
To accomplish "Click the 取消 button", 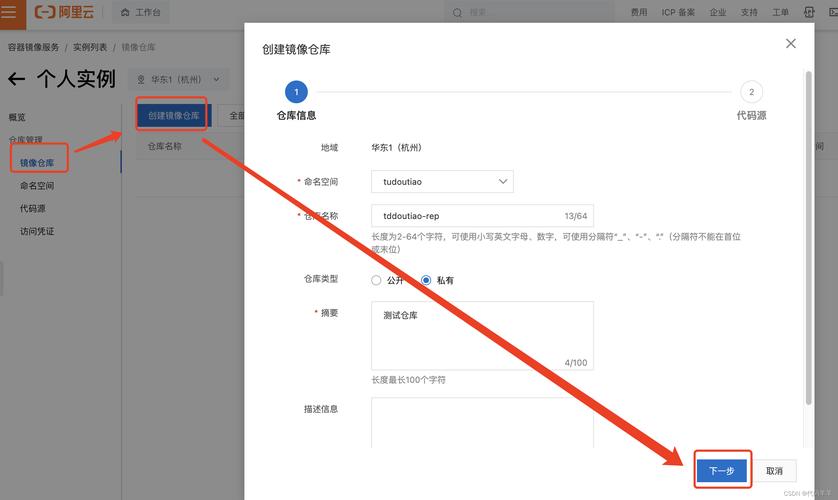I will point(774,471).
